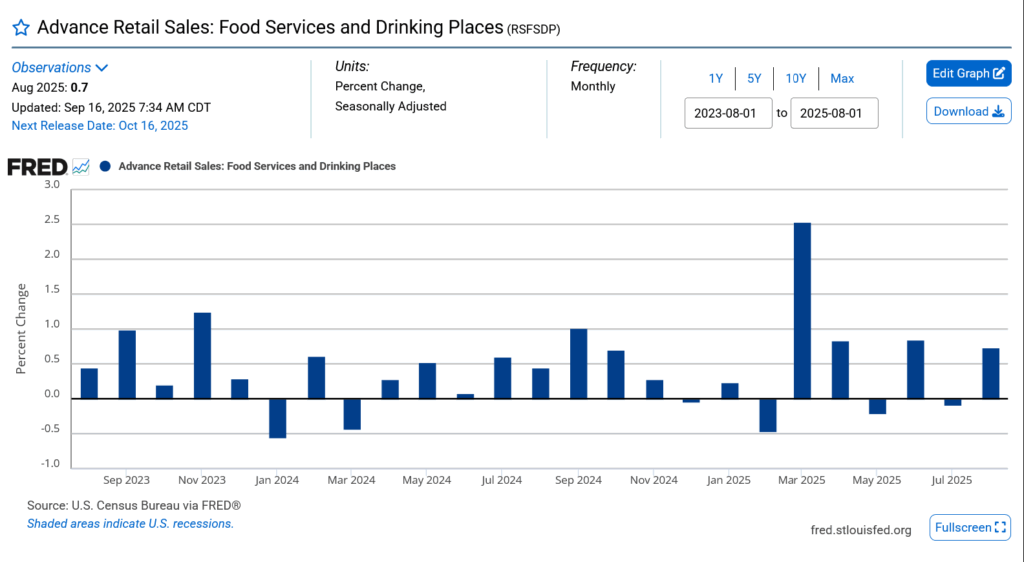Image resolution: width=1024 pixels, height=562 pixels.
Task: Click the negative January 2024 bar
Action: tap(278, 417)
